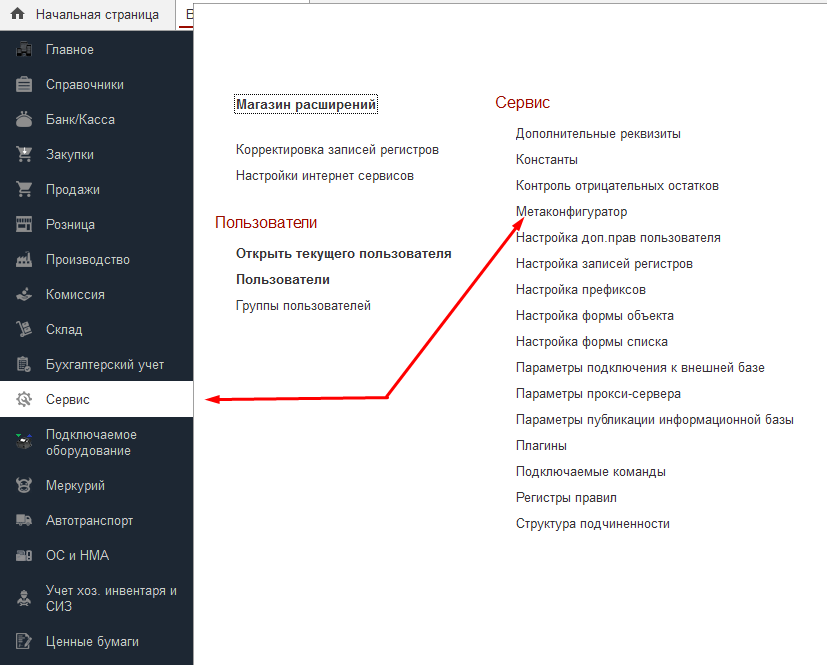The width and height of the screenshot is (827, 665).
Task: Click the Меркурий cow icon
Action: pyautogui.click(x=24, y=485)
